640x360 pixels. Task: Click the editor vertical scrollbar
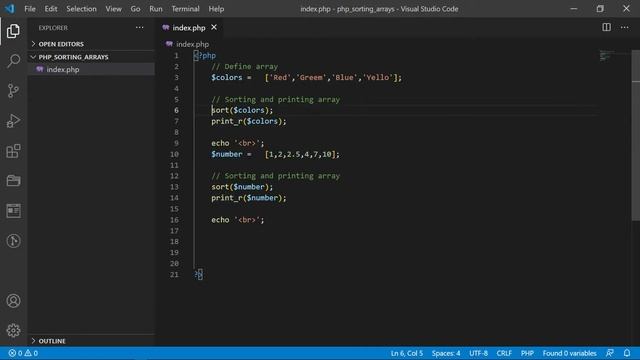coord(636,136)
